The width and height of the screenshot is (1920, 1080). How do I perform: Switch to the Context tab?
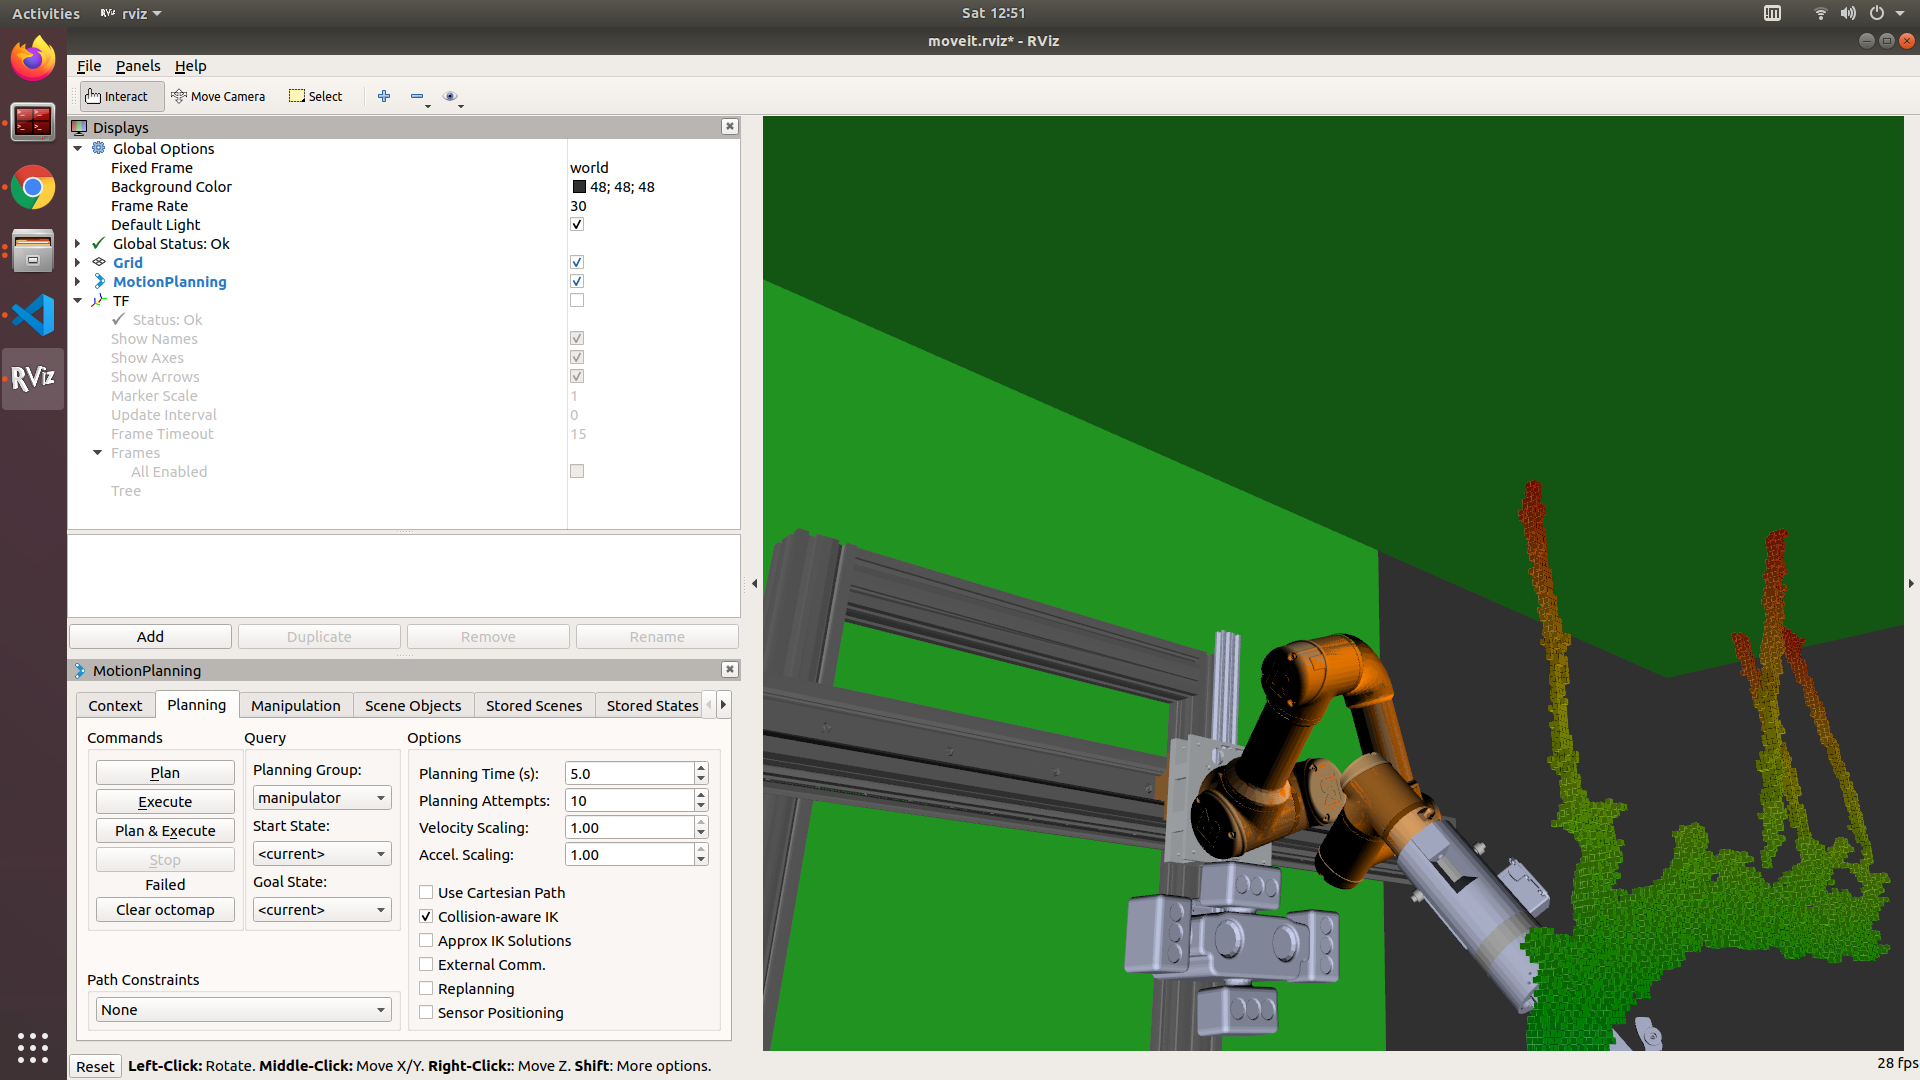pyautogui.click(x=115, y=705)
